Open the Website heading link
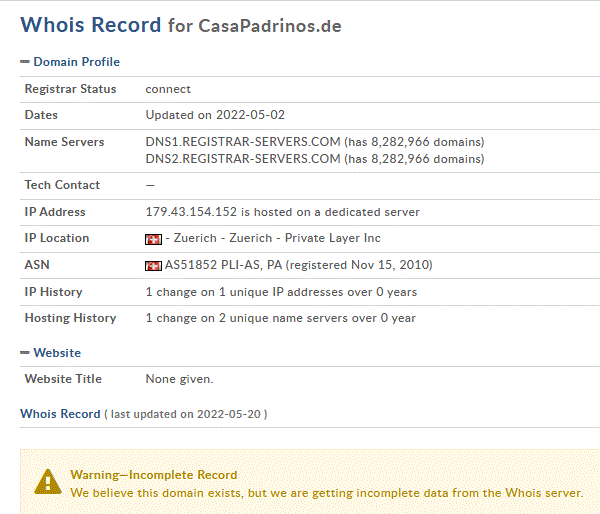The height and width of the screenshot is (514, 600). [57, 353]
